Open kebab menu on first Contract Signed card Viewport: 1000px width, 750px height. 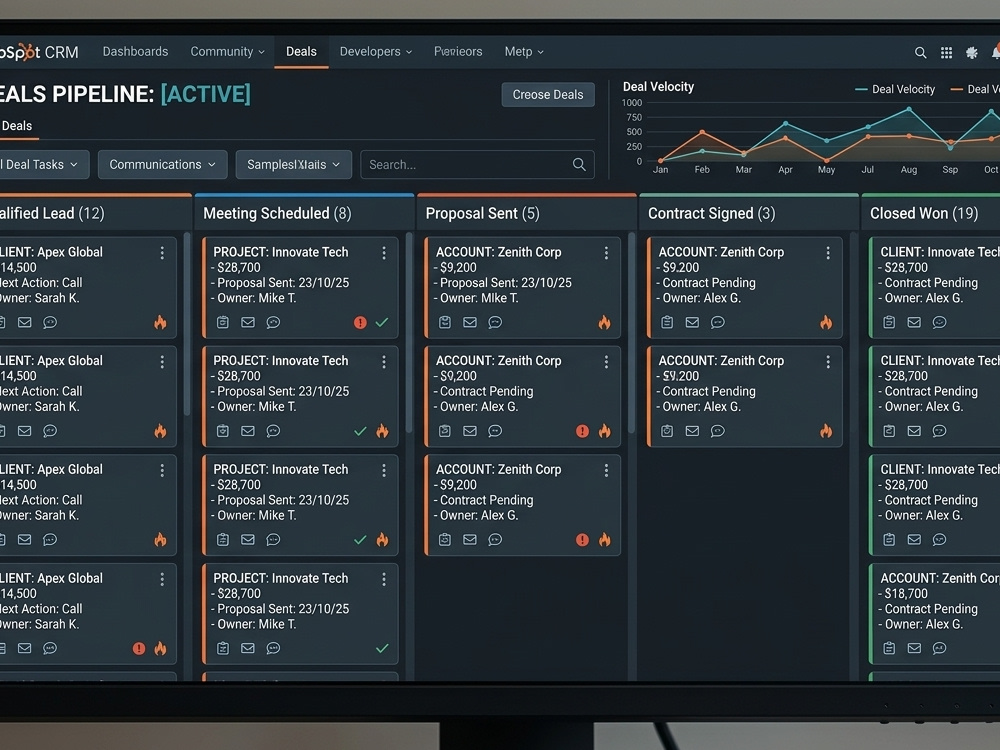coord(828,253)
